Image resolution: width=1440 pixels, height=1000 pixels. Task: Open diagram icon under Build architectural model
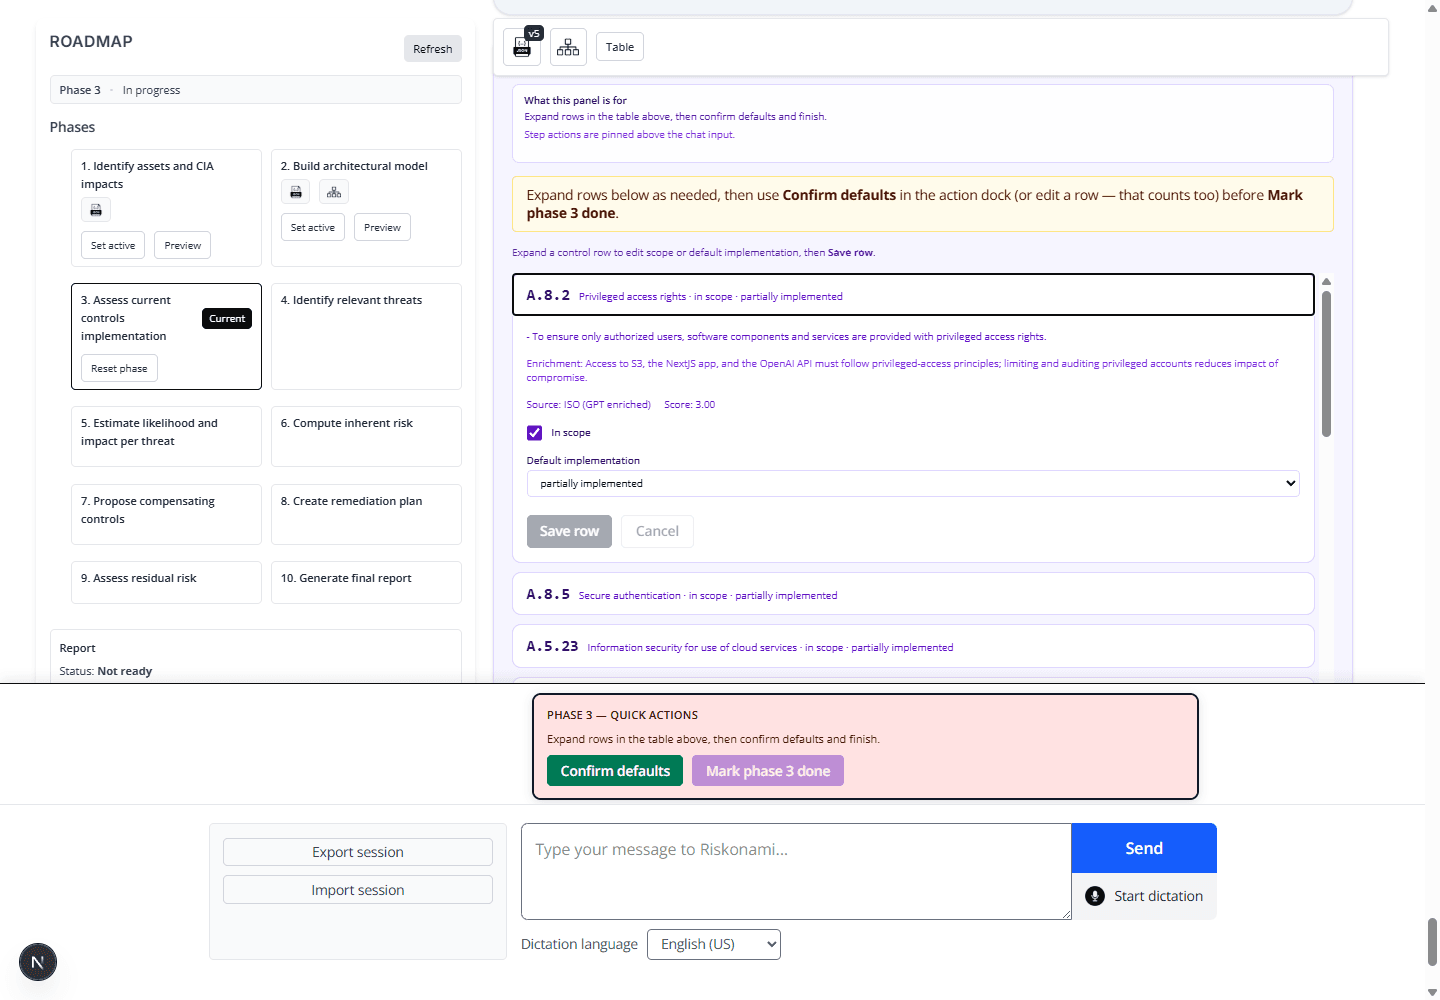pyautogui.click(x=334, y=192)
